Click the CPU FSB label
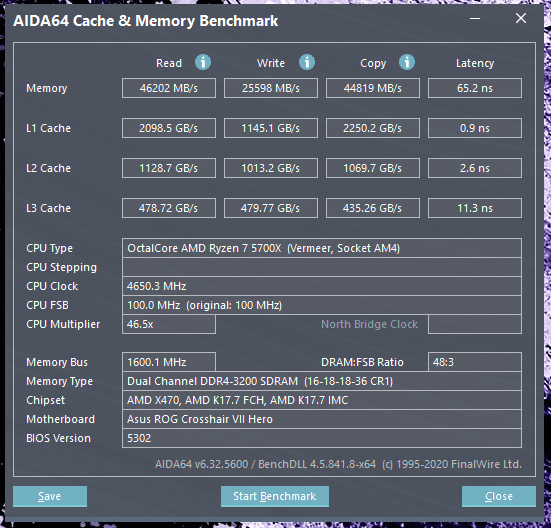Viewport: 551px width, 528px height. [47, 305]
